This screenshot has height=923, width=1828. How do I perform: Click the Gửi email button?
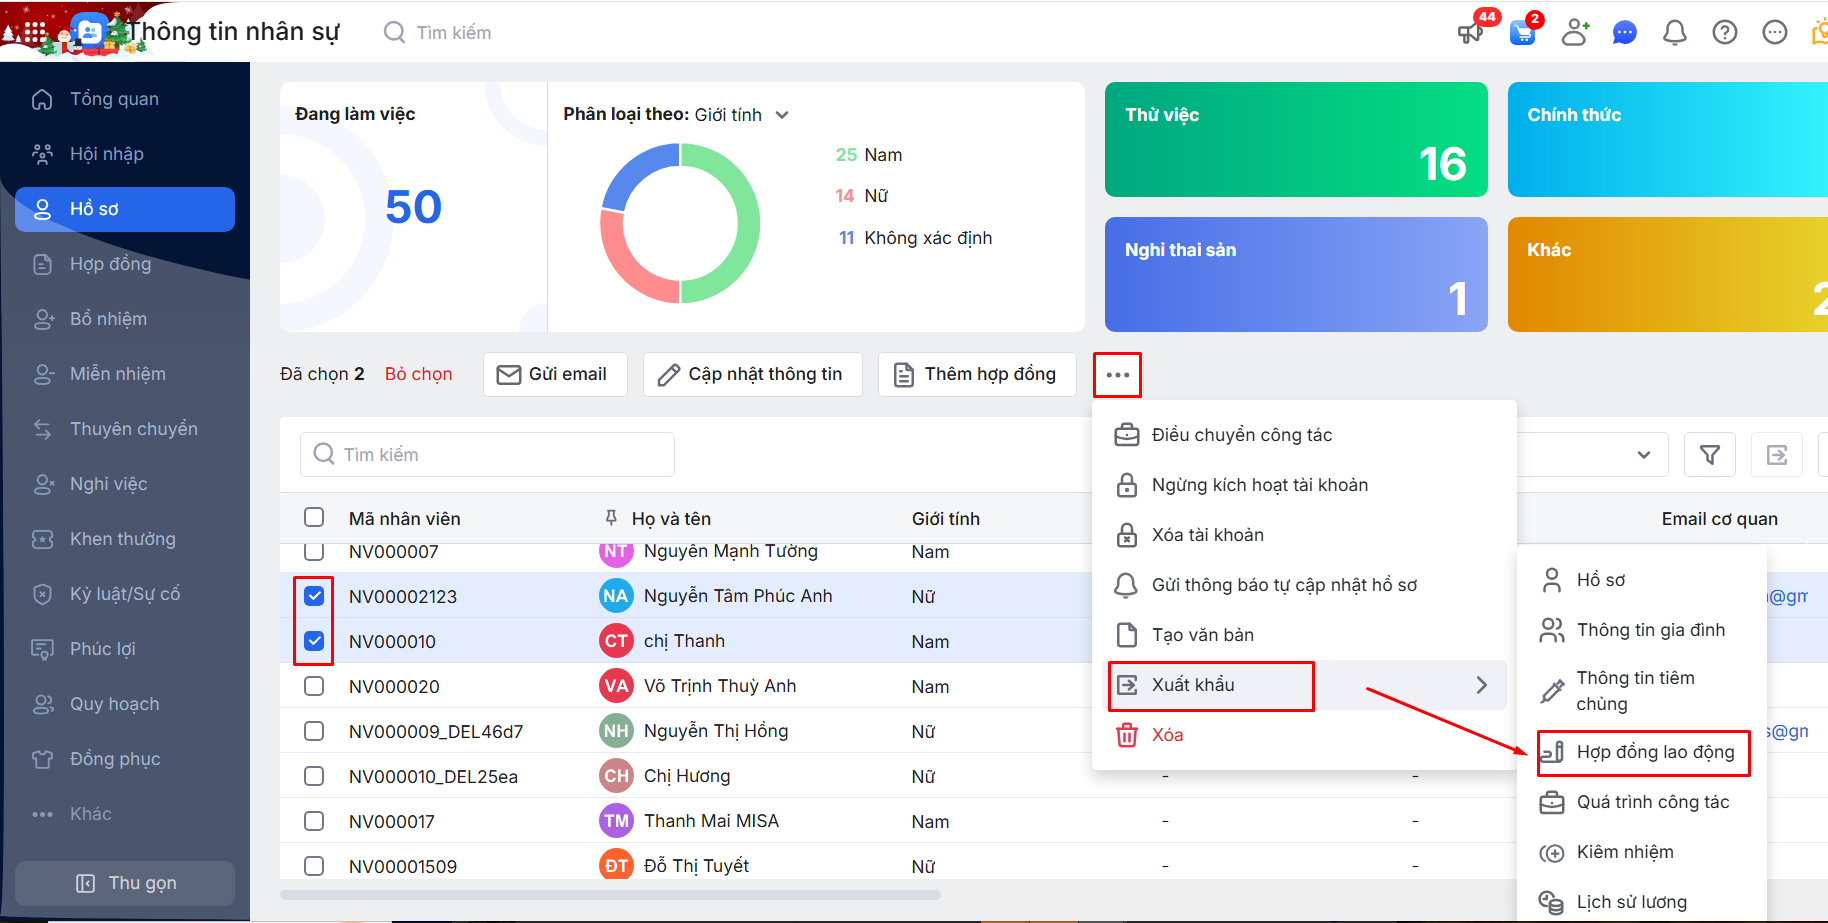pos(554,374)
